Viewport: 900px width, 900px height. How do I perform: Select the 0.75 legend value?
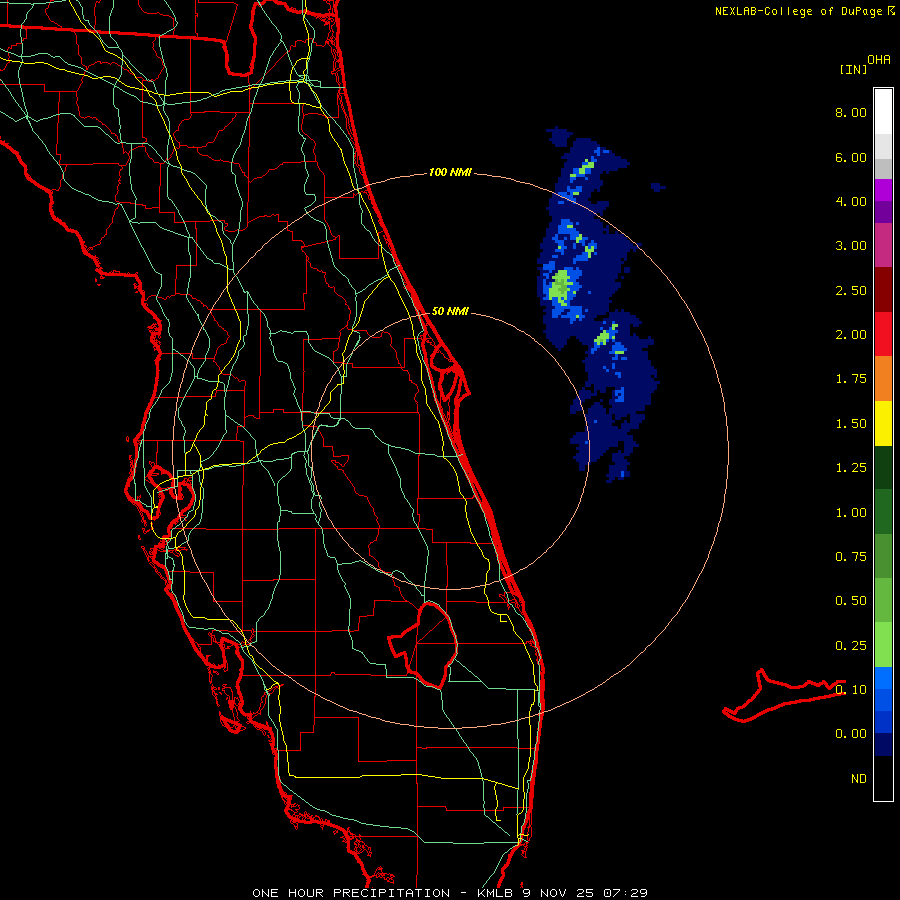tap(851, 557)
